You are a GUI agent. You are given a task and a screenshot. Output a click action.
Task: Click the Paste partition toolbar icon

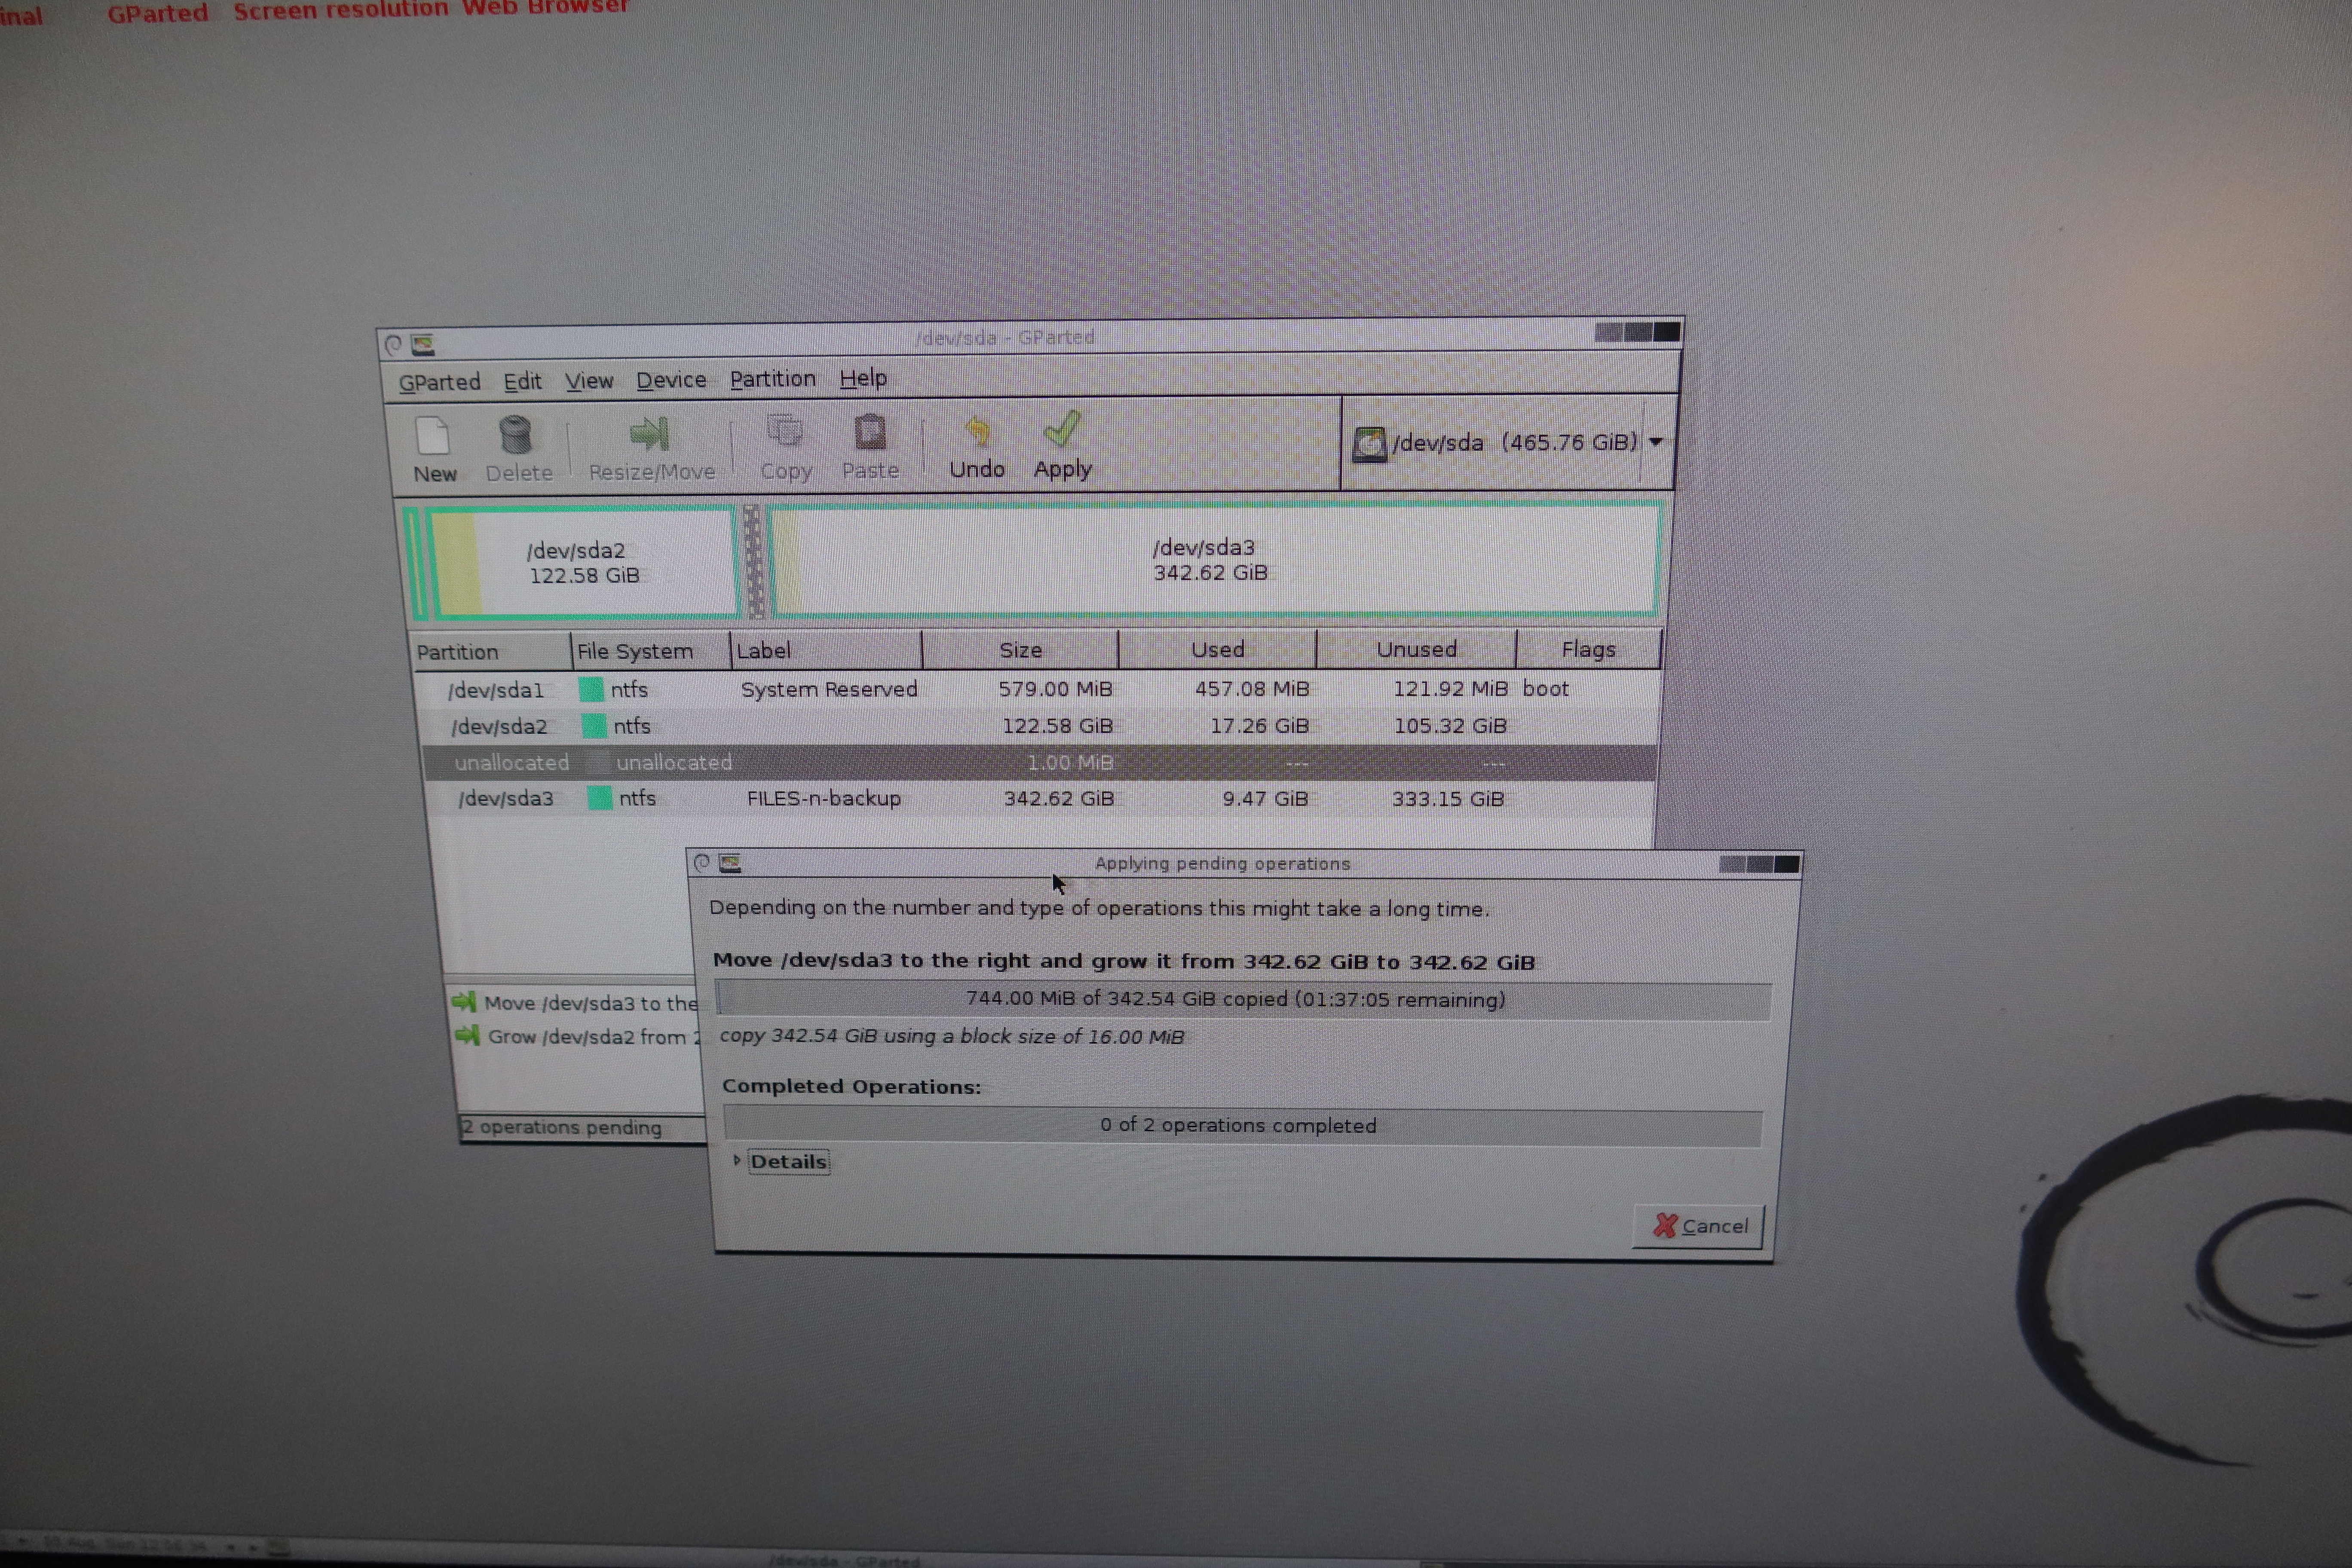(x=870, y=432)
